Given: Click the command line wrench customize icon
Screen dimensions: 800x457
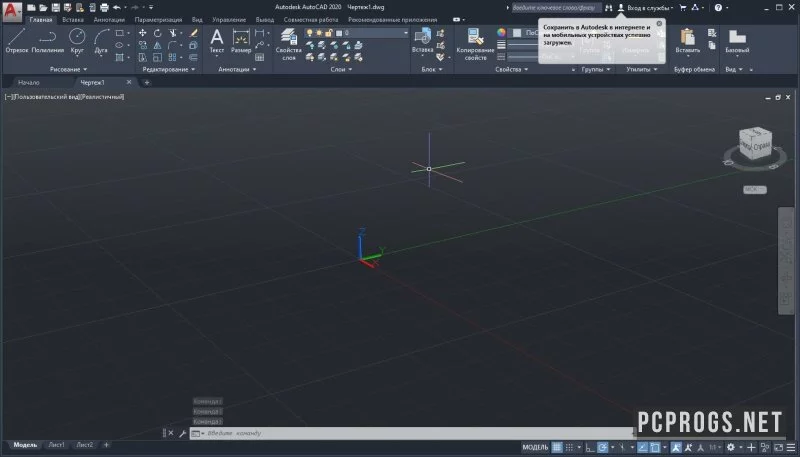Looking at the screenshot, I should pyautogui.click(x=182, y=434).
